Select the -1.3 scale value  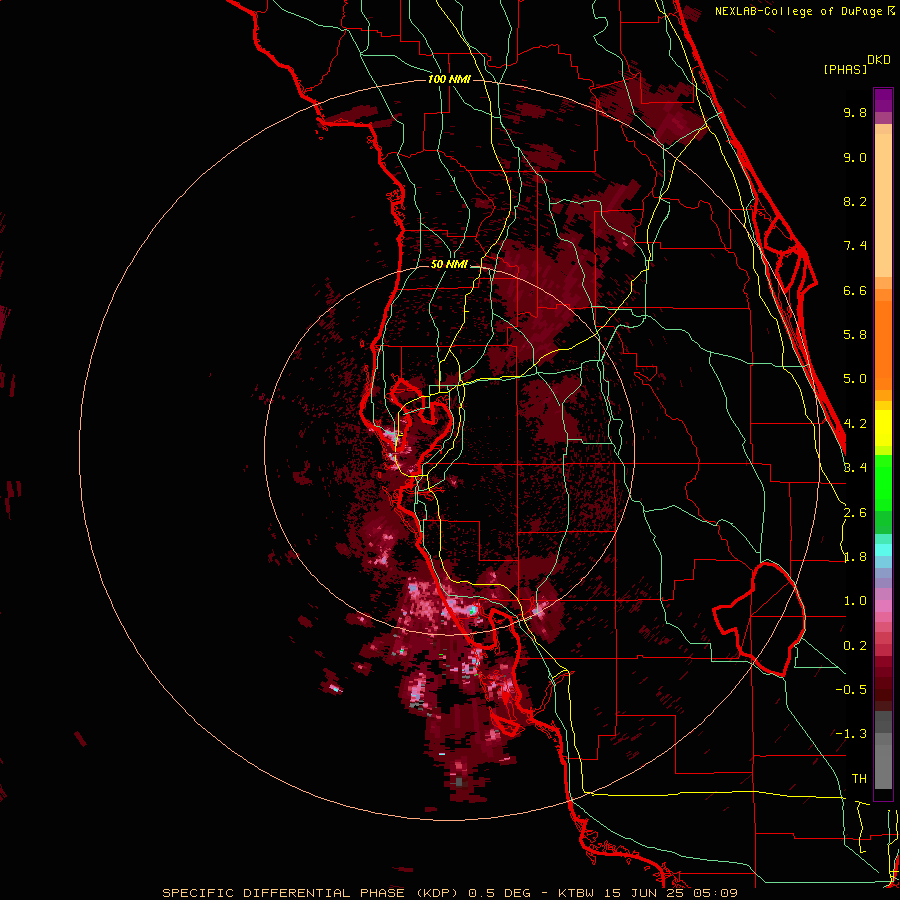(851, 734)
